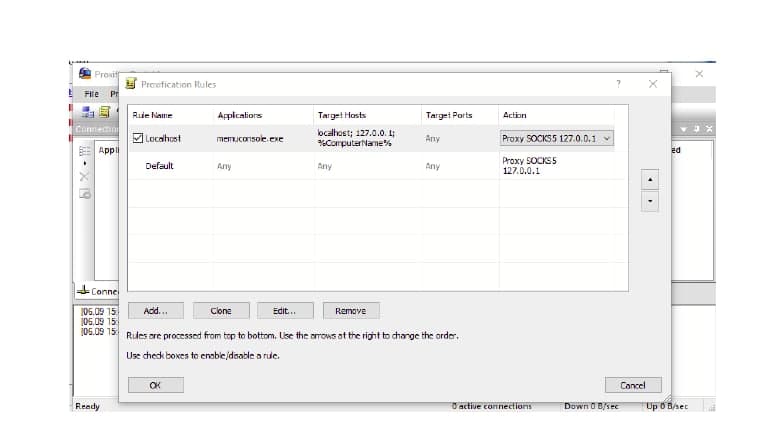Disable the Localhost rule checkbox

pos(138,138)
